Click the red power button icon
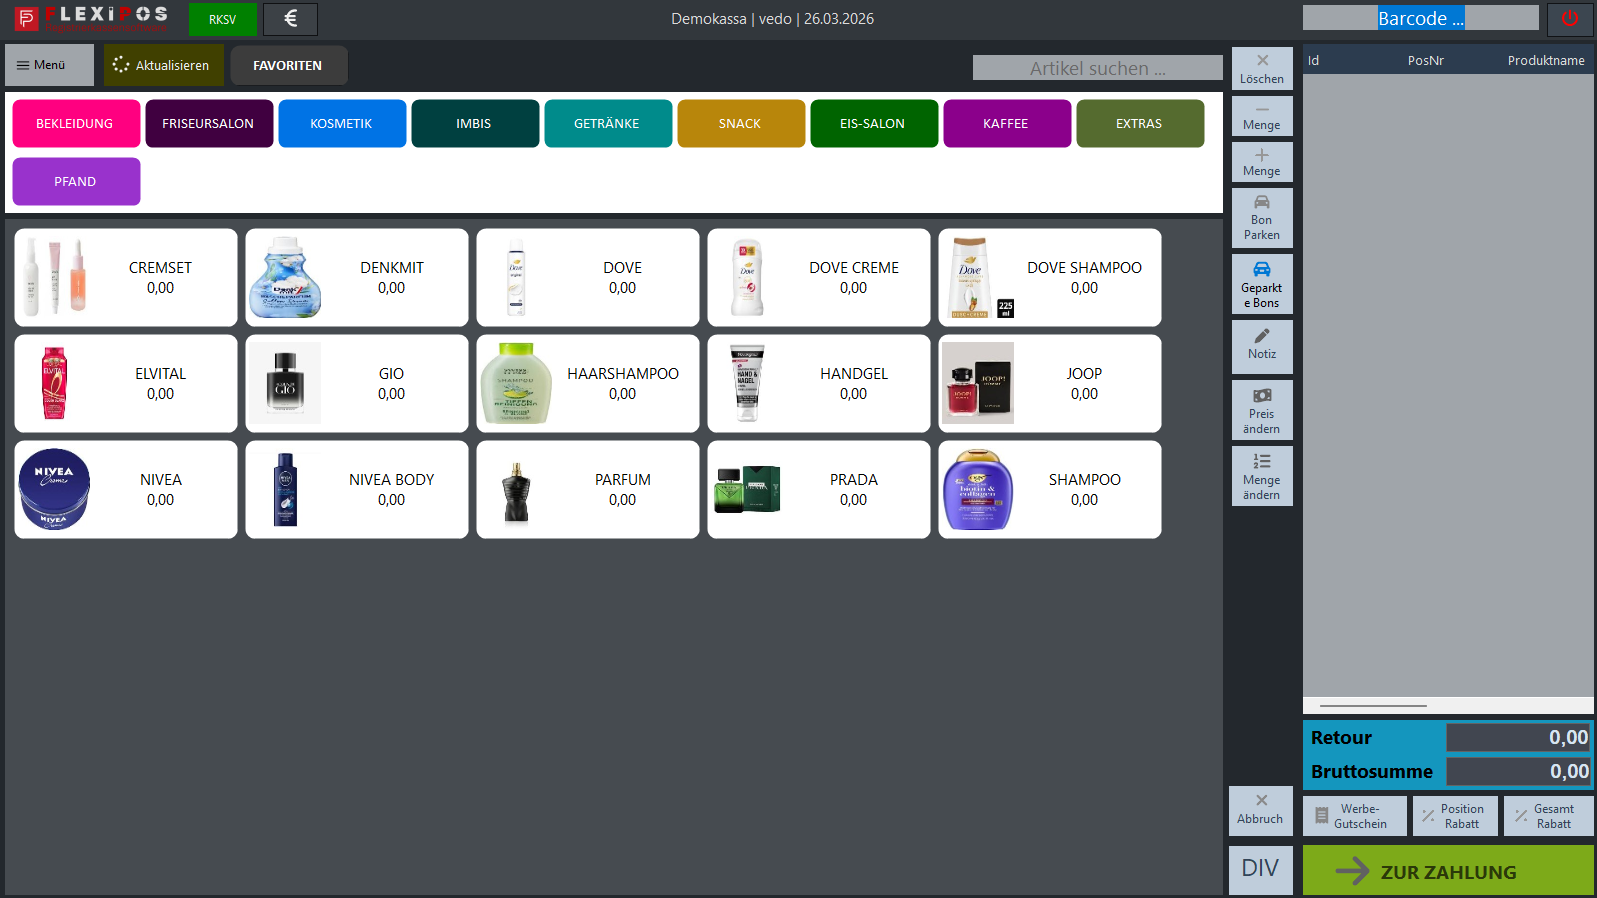 pyautogui.click(x=1569, y=19)
